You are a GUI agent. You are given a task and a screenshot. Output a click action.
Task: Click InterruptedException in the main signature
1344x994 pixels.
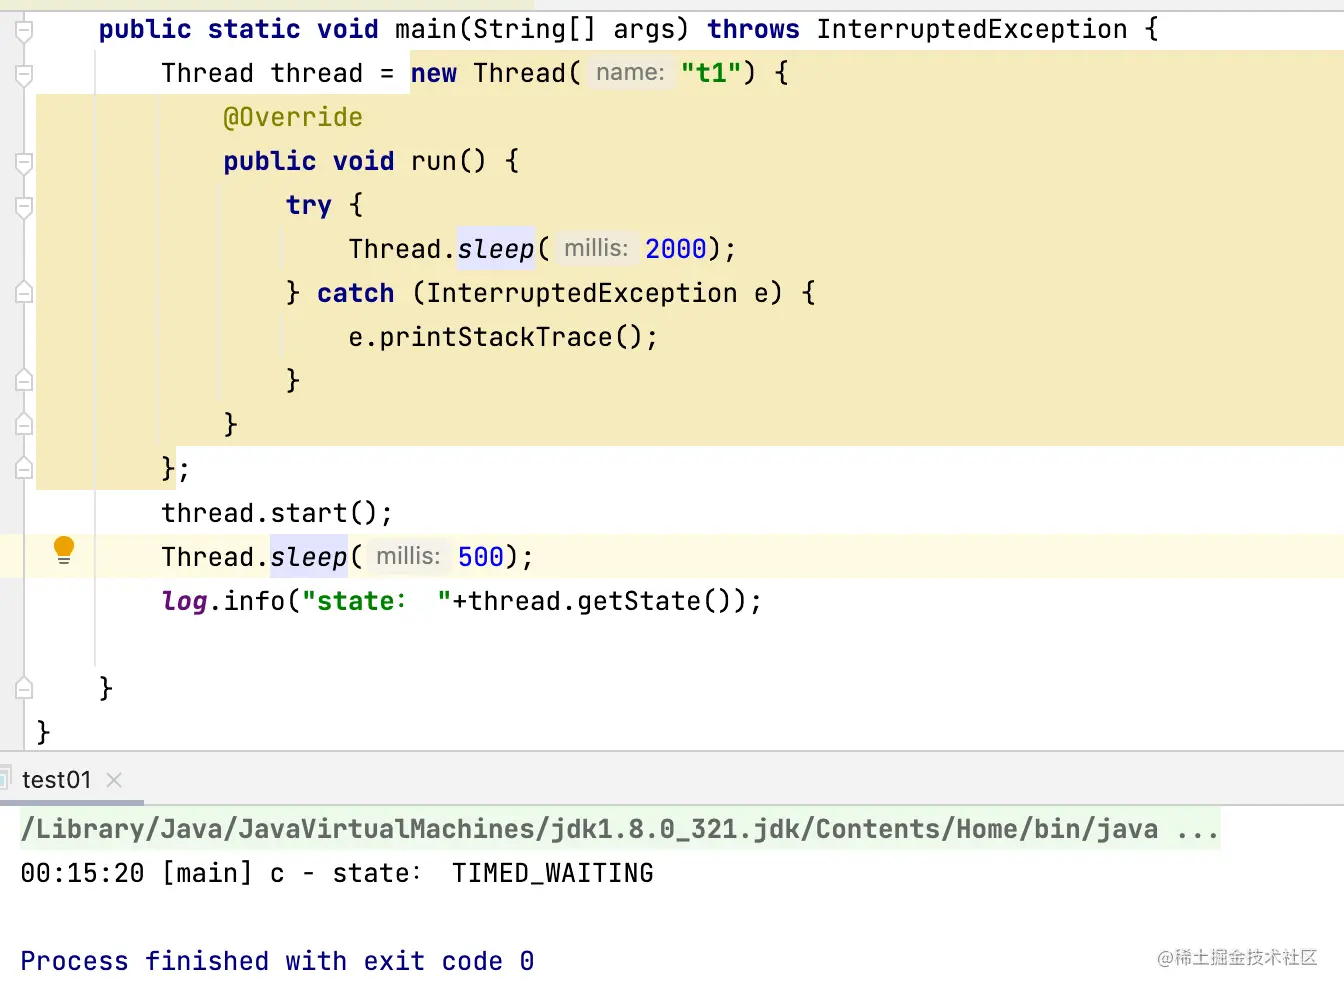point(972,30)
